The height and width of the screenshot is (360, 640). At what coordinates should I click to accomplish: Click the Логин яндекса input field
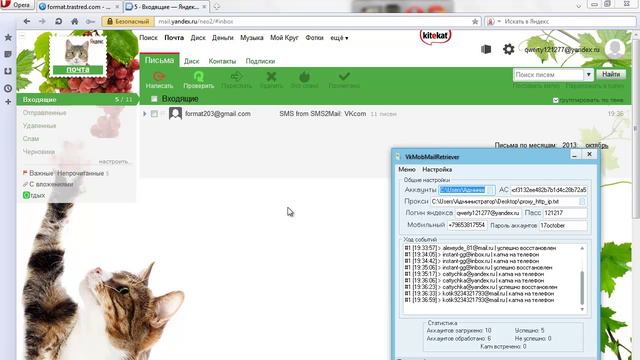pos(488,213)
